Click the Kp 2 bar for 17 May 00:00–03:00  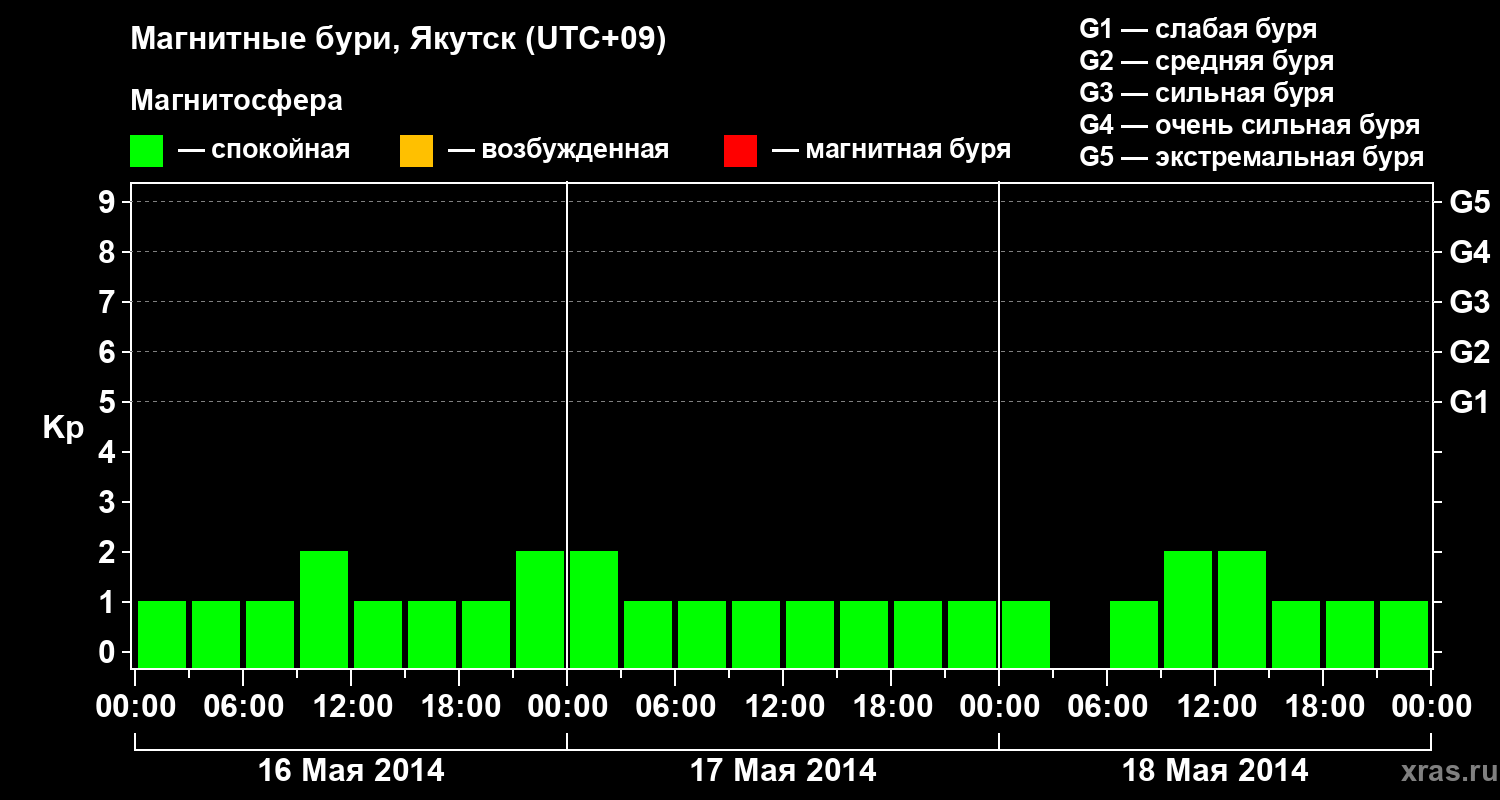coord(594,609)
